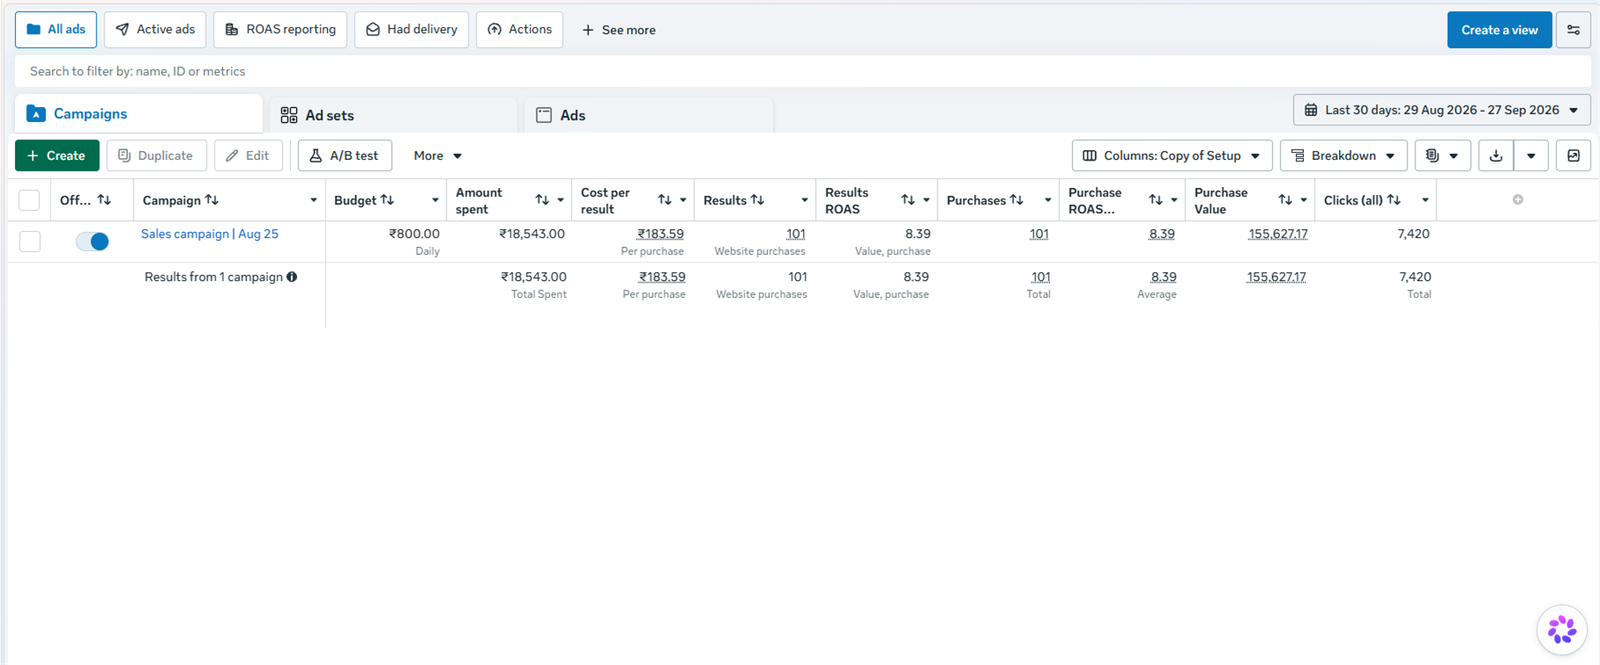Viewport: 1600px width, 665px height.
Task: Sort by the Budget column arrows
Action: tap(387, 200)
